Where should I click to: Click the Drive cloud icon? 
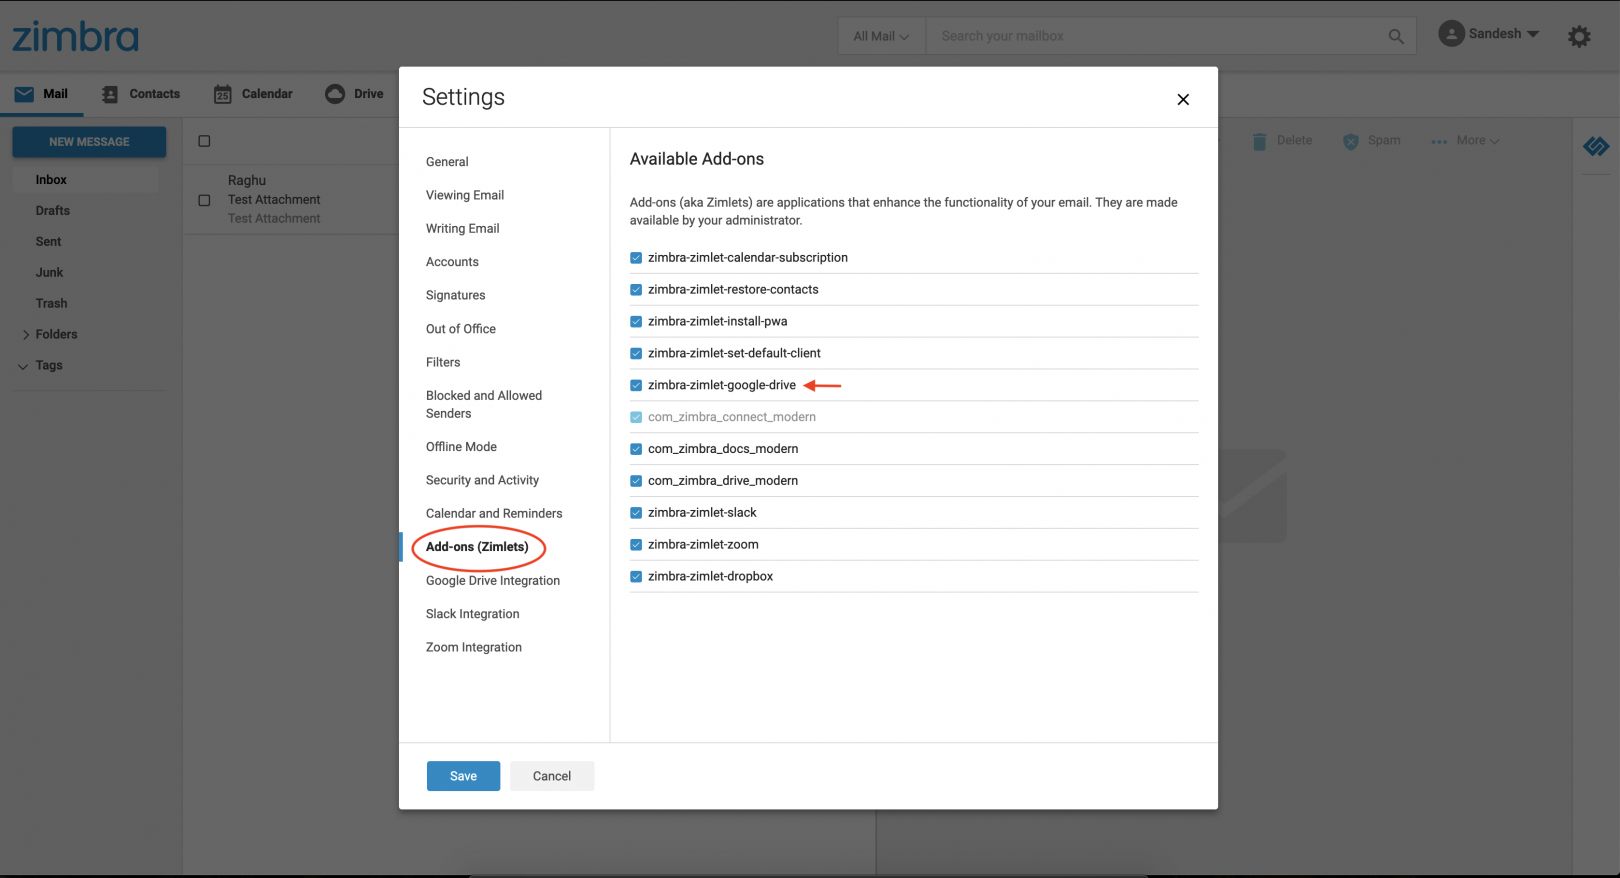click(335, 94)
